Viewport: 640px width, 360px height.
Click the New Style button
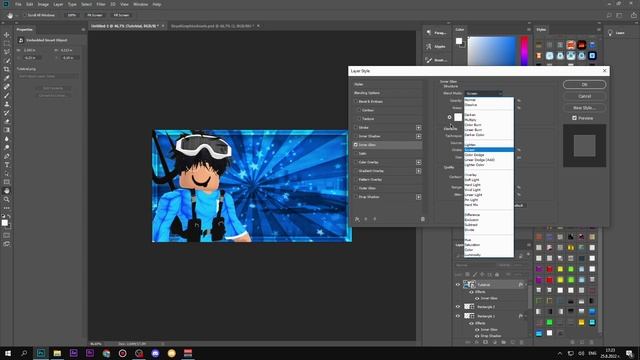(584, 108)
